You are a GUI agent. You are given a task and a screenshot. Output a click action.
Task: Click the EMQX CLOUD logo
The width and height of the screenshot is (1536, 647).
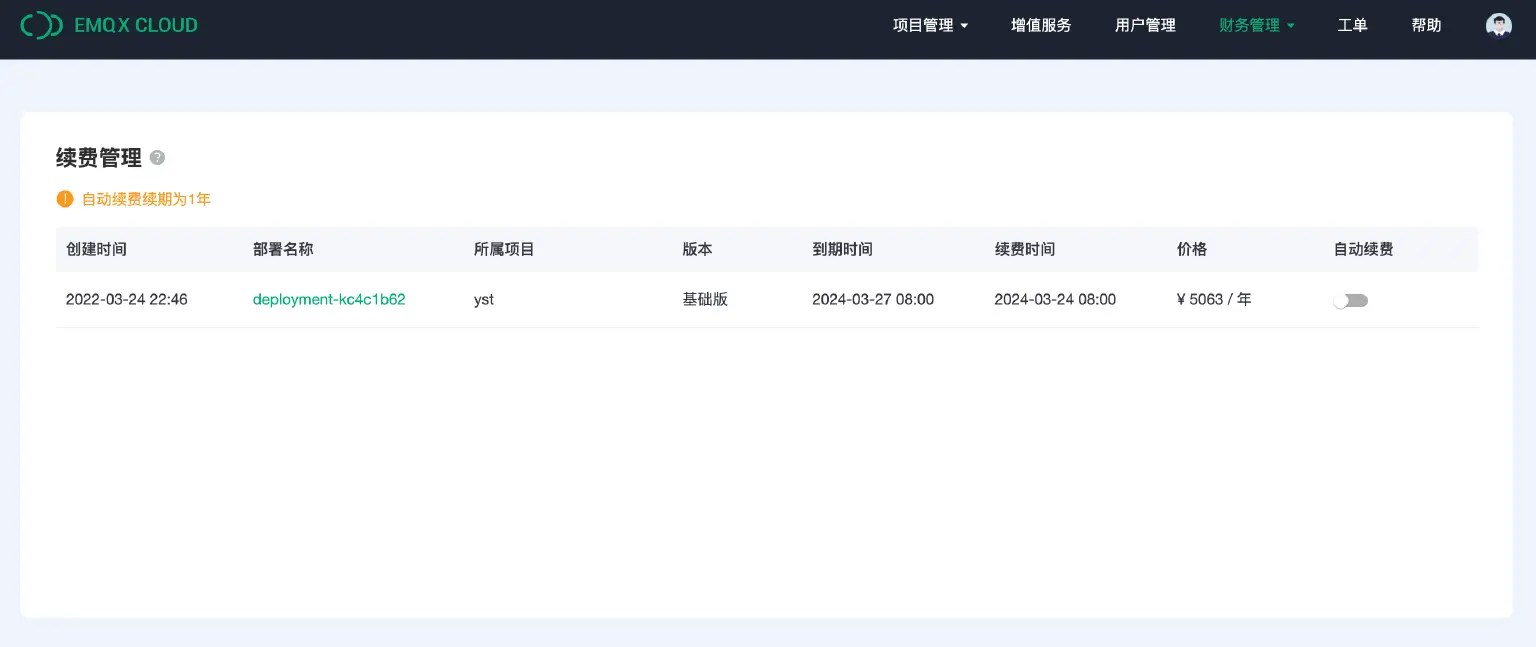click(x=108, y=24)
